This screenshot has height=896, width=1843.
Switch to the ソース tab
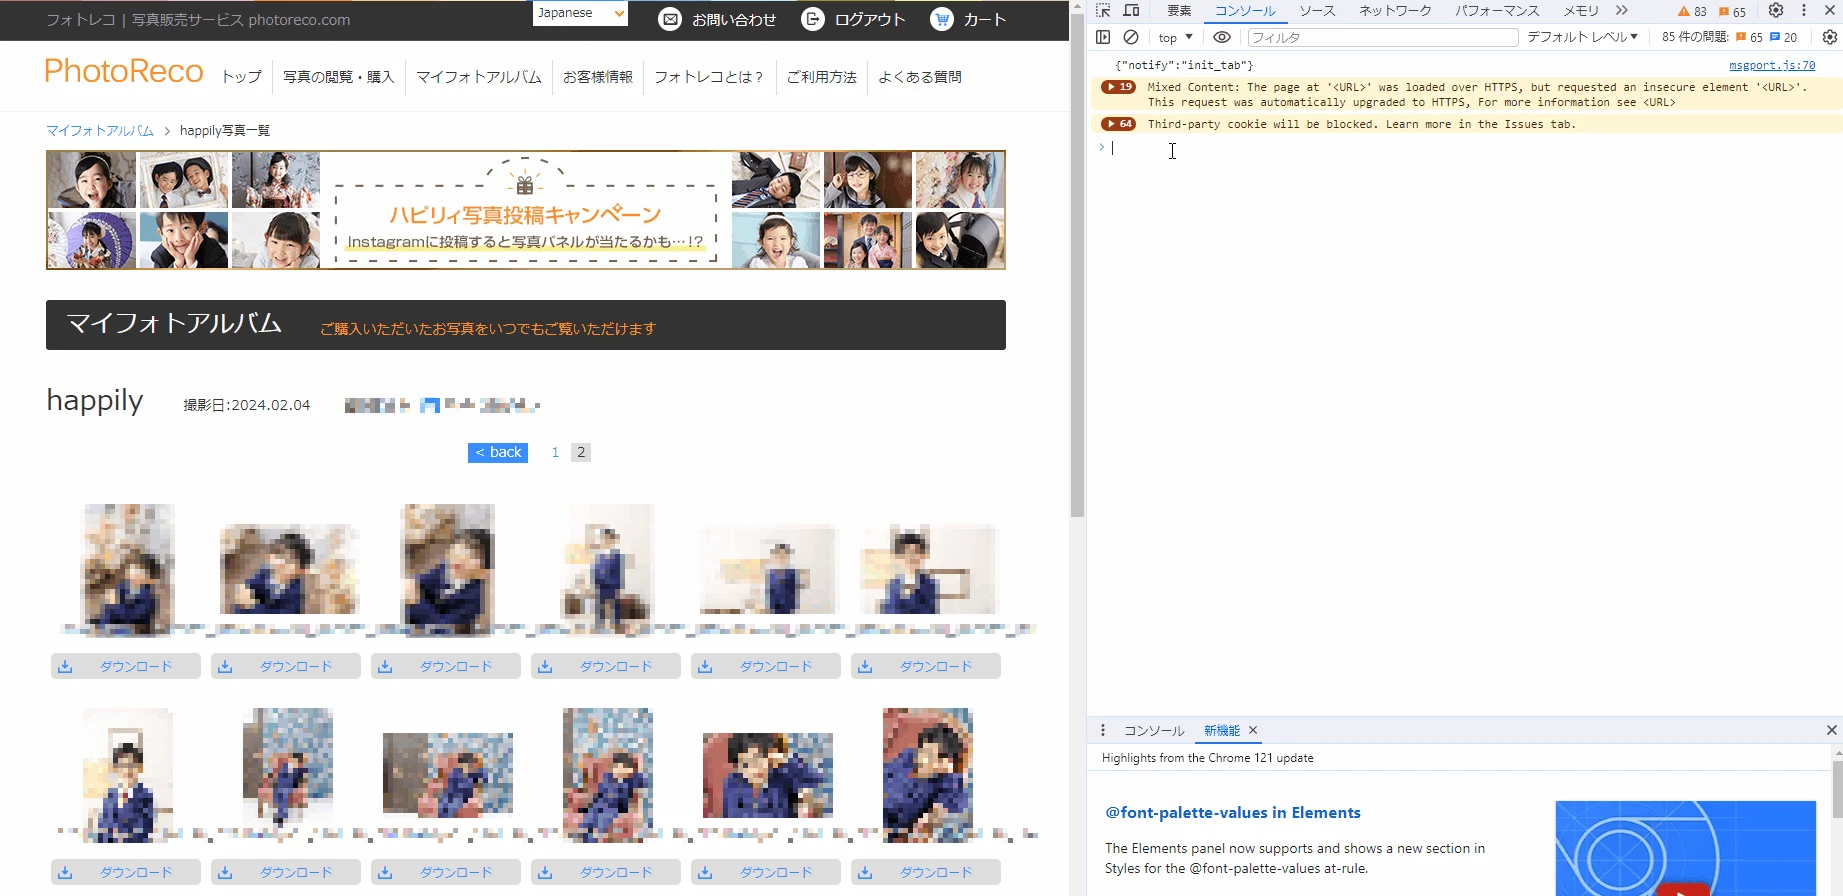[1317, 11]
